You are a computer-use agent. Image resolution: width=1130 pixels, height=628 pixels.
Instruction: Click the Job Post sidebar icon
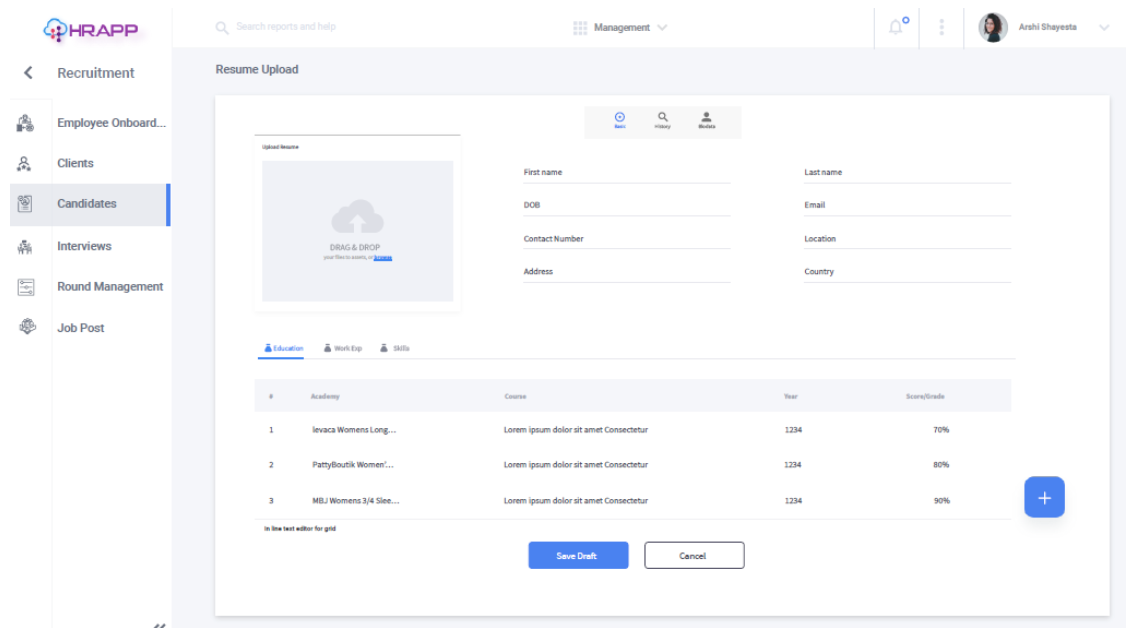(27, 327)
